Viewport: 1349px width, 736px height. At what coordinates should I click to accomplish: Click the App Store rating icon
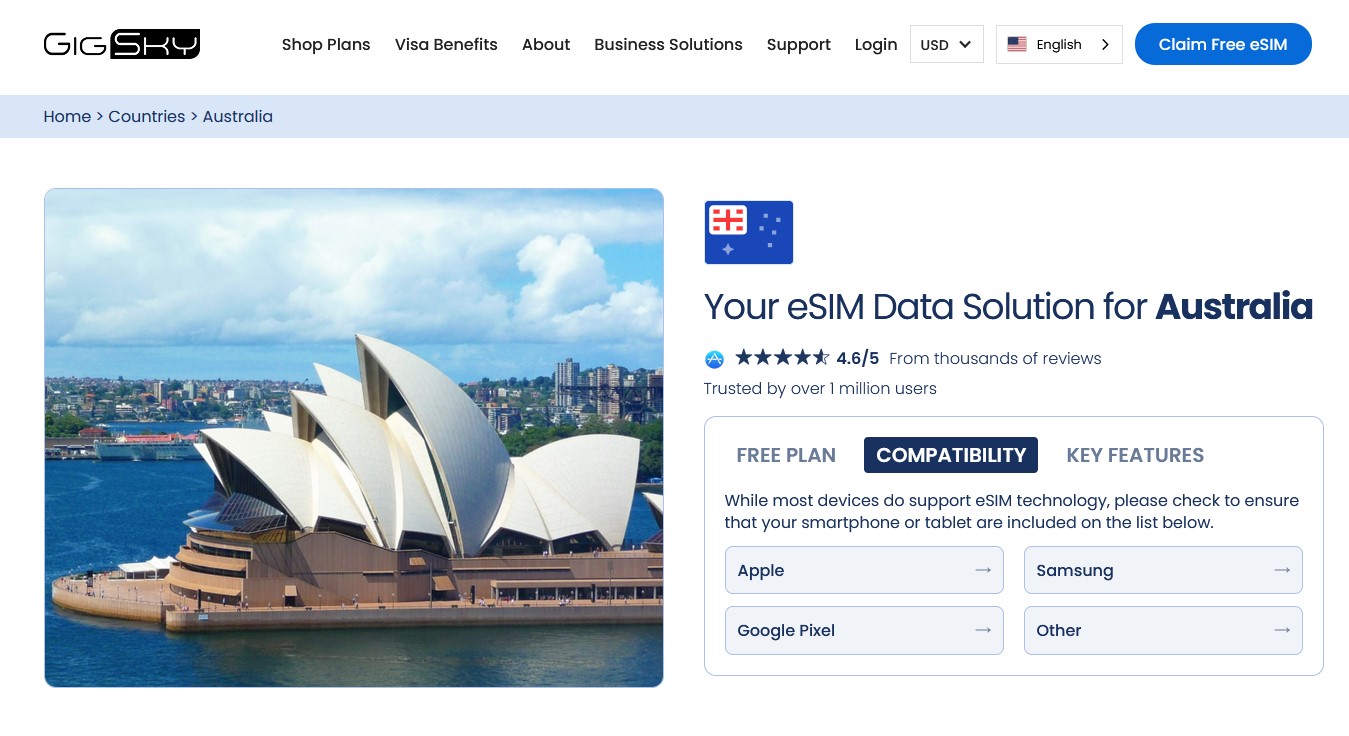(x=714, y=359)
